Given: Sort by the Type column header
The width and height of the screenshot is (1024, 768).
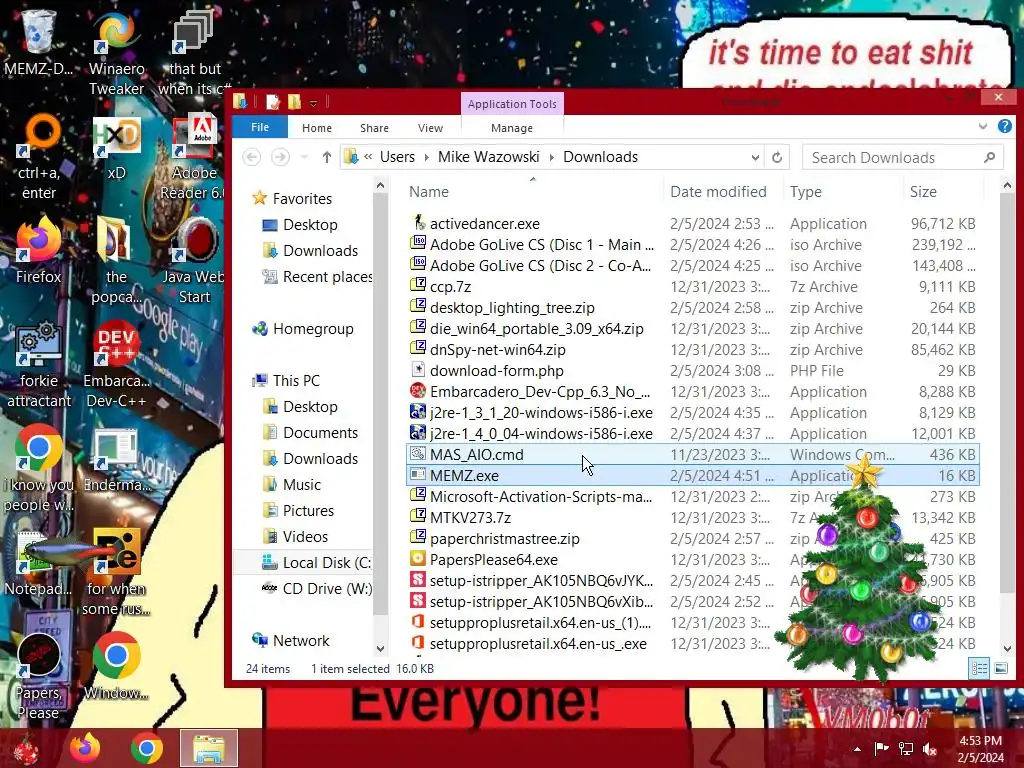Looking at the screenshot, I should [844, 191].
